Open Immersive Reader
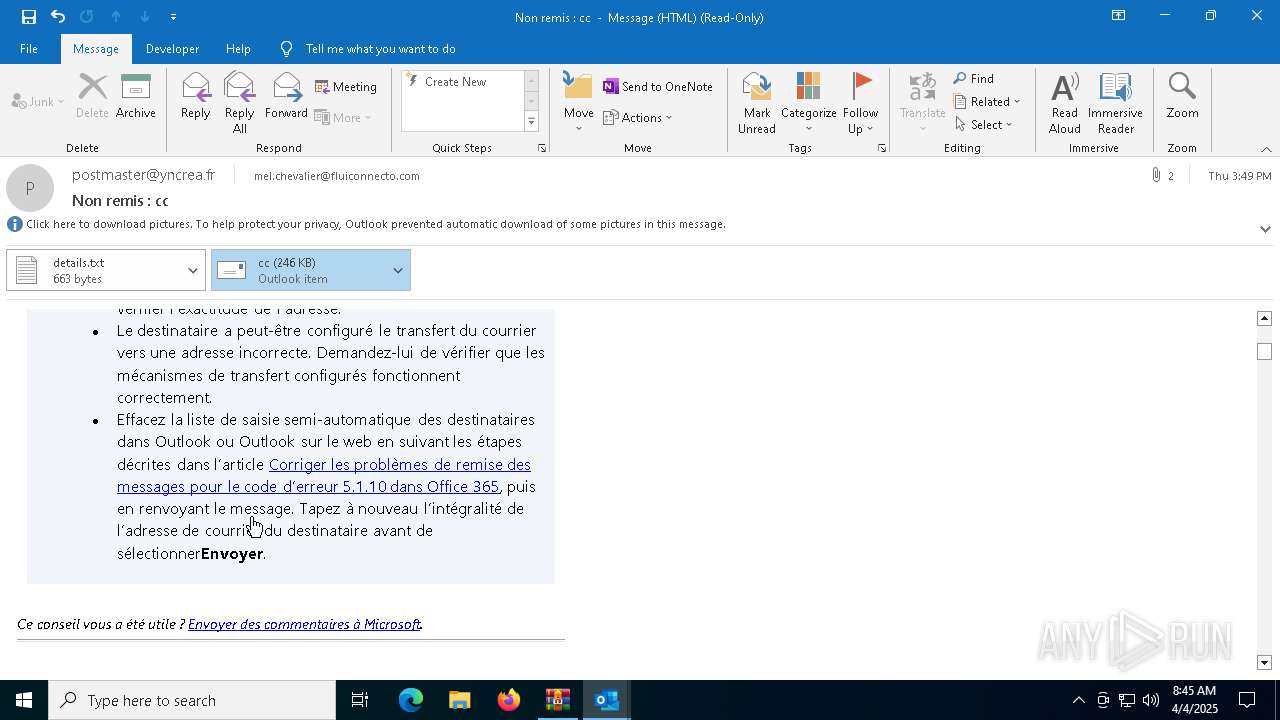1280x720 pixels. [1115, 103]
